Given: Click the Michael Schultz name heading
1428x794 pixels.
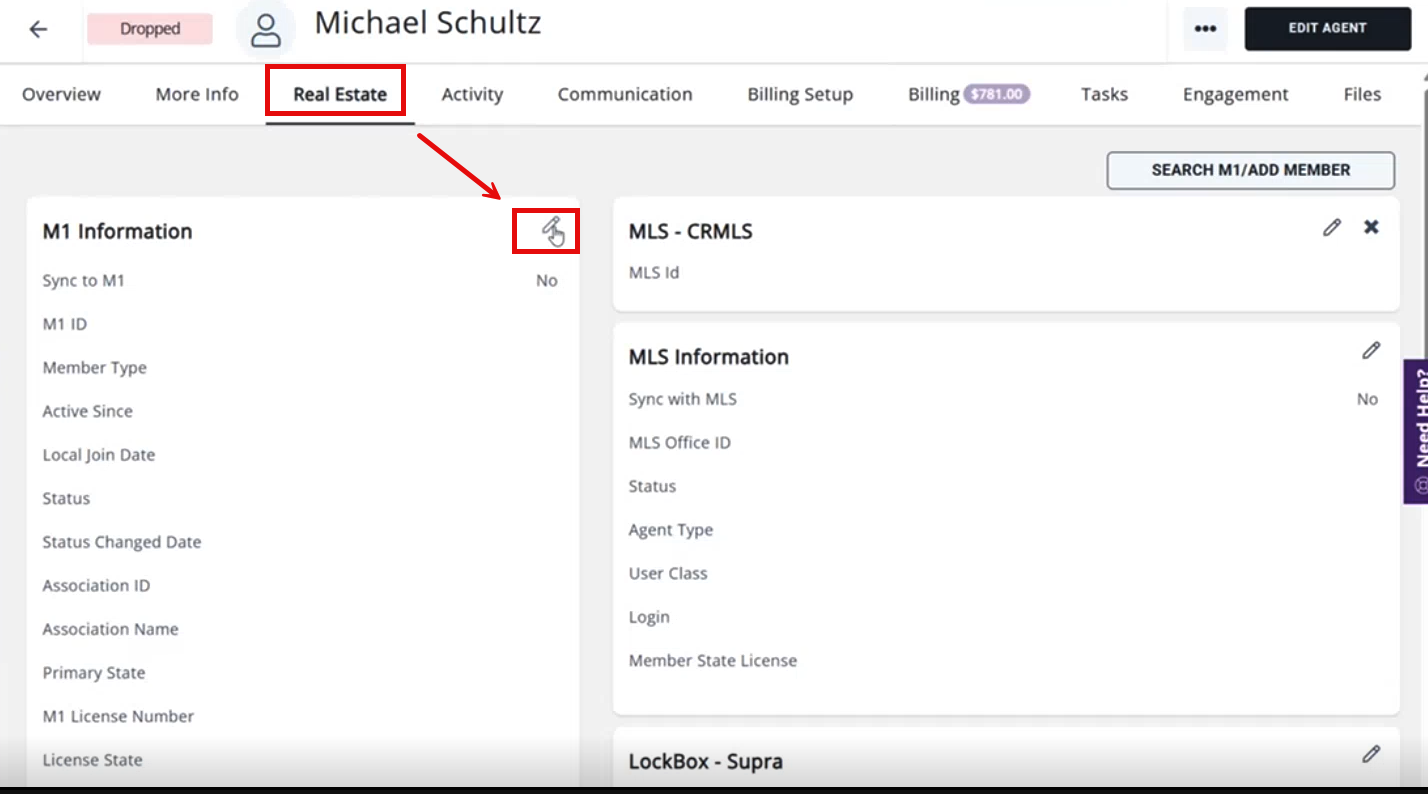Looking at the screenshot, I should (x=428, y=23).
